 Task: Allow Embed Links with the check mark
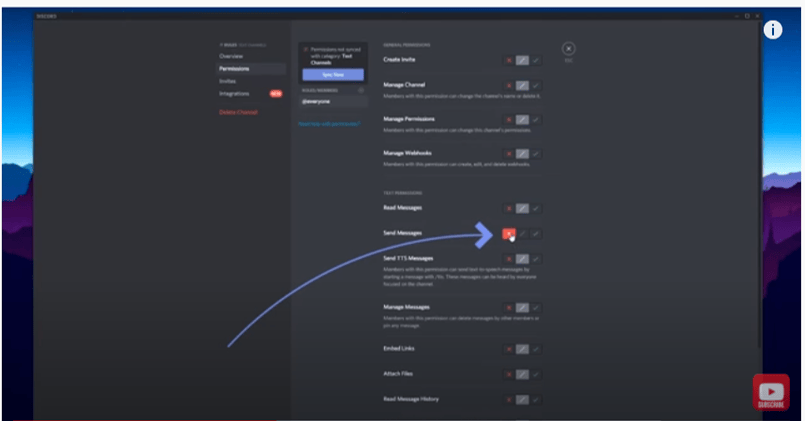coord(535,349)
